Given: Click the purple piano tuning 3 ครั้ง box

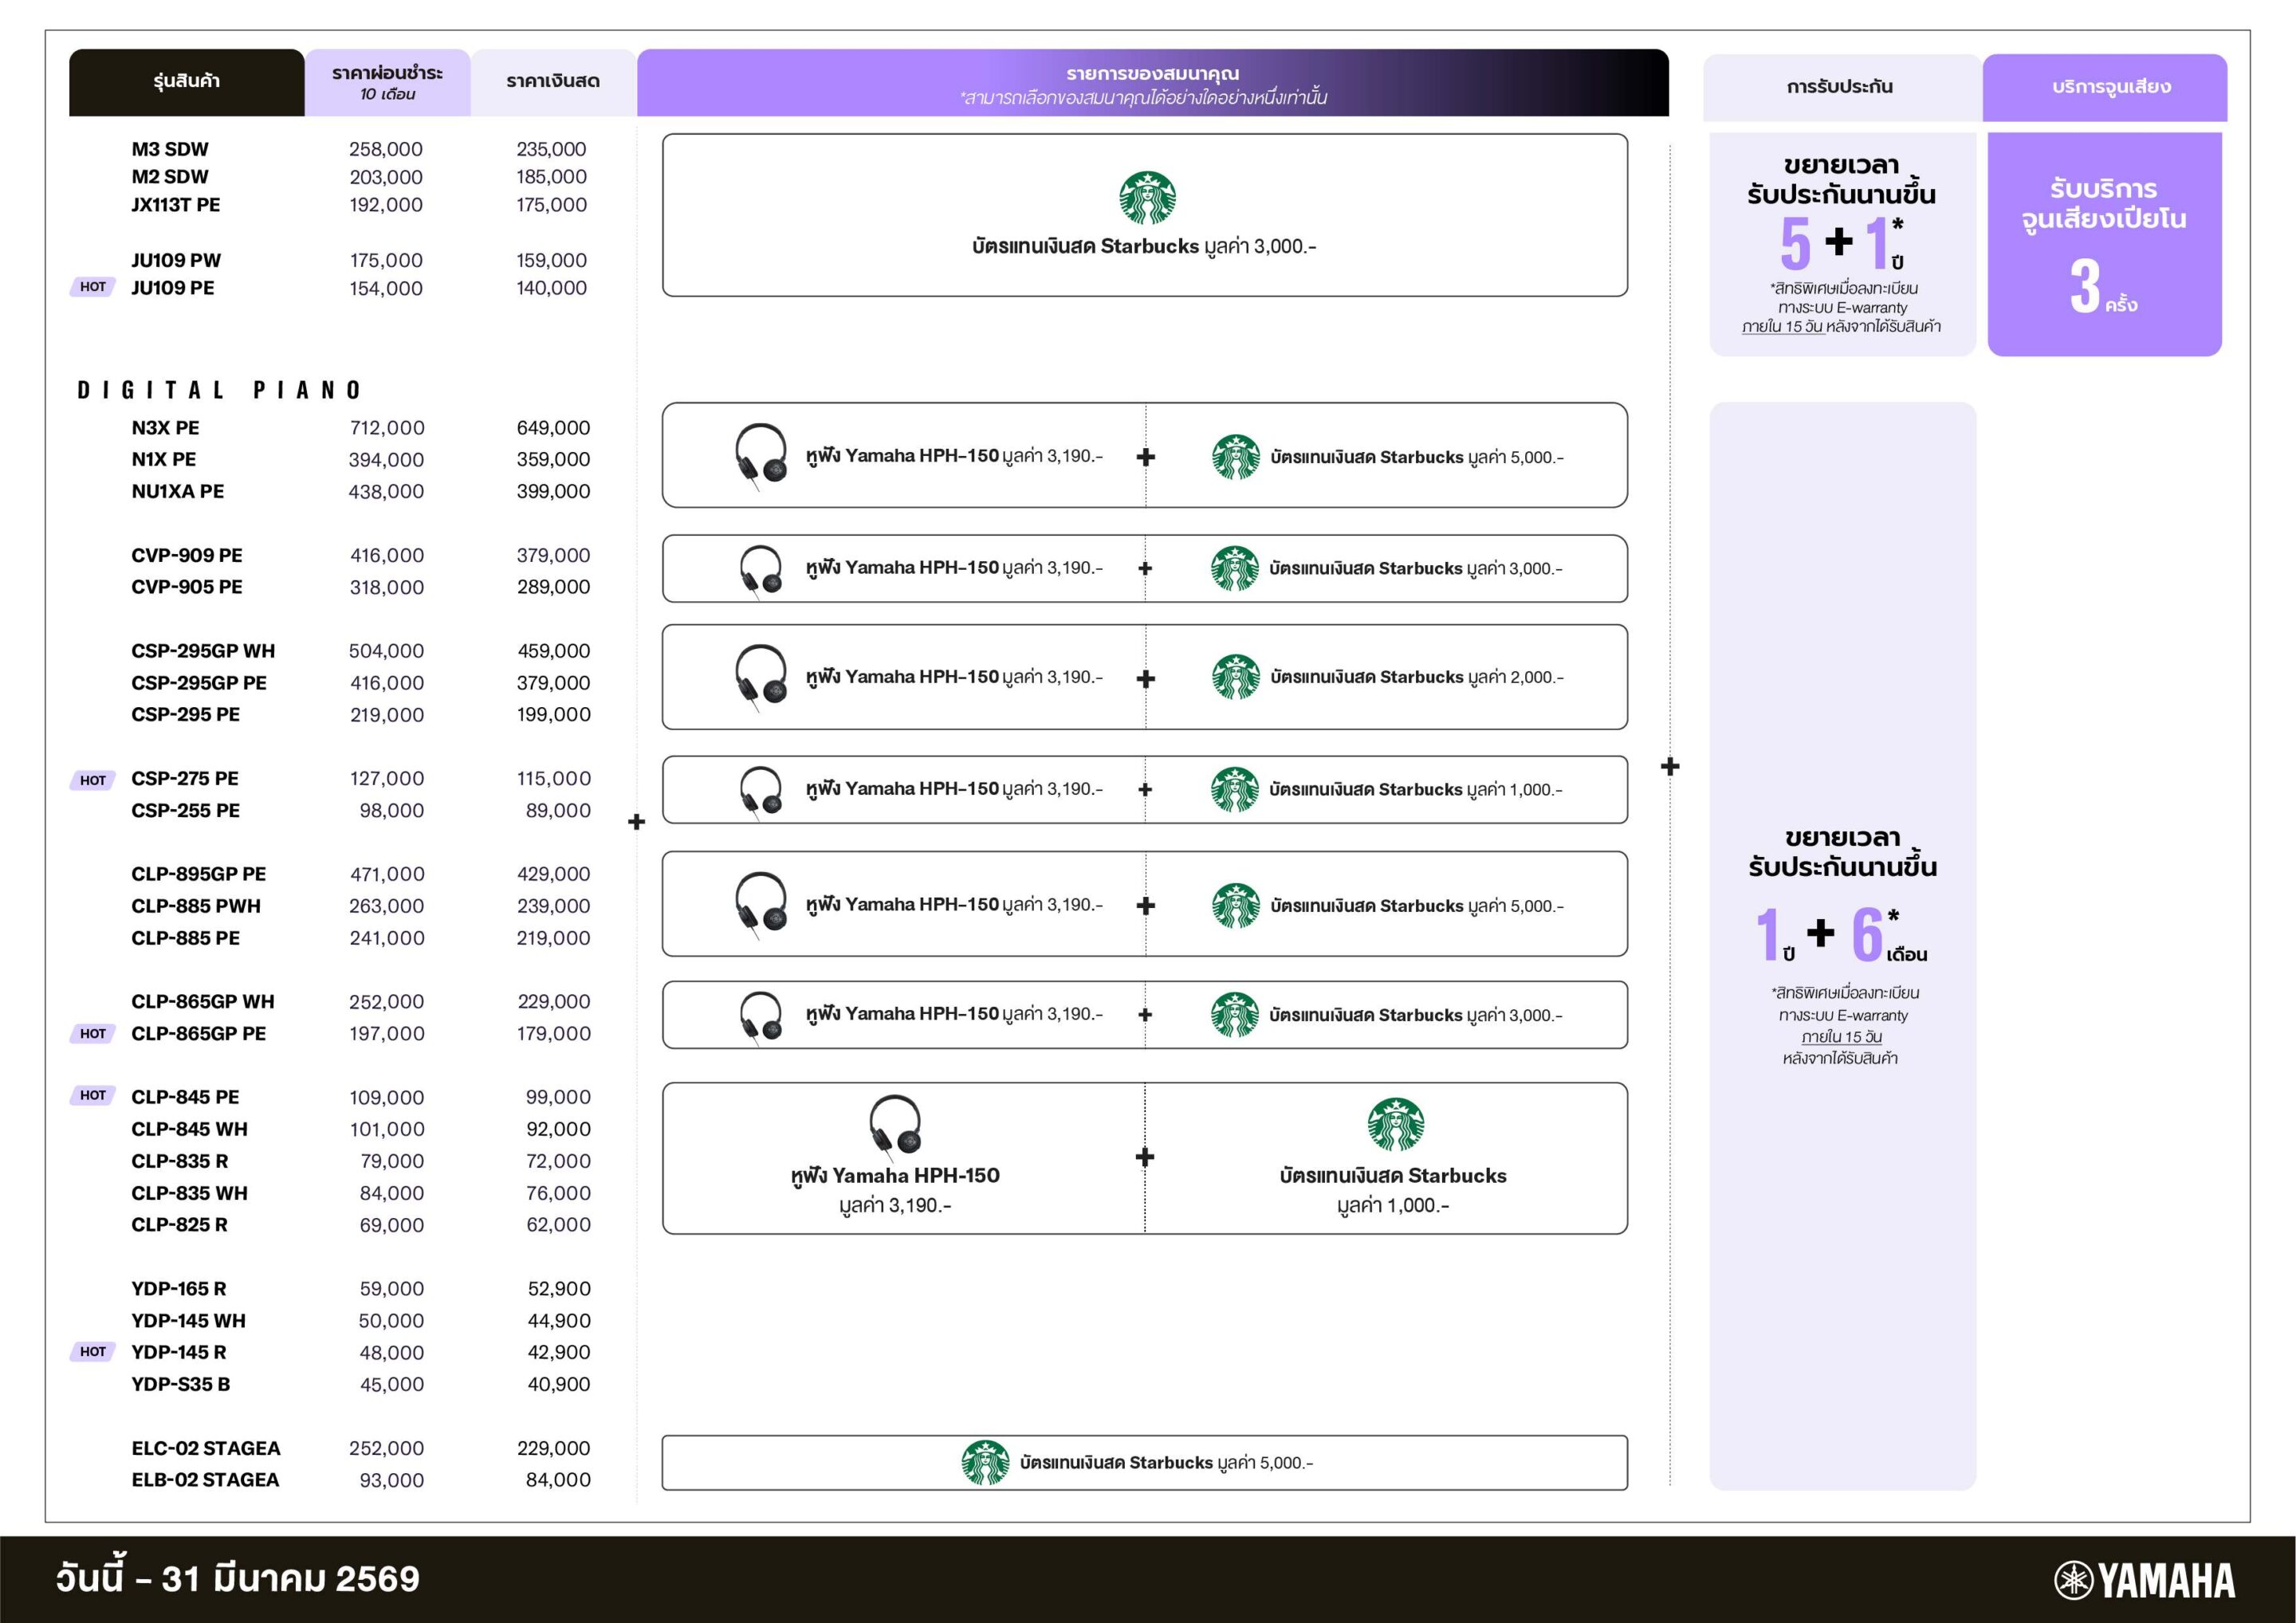Looking at the screenshot, I should (2104, 245).
